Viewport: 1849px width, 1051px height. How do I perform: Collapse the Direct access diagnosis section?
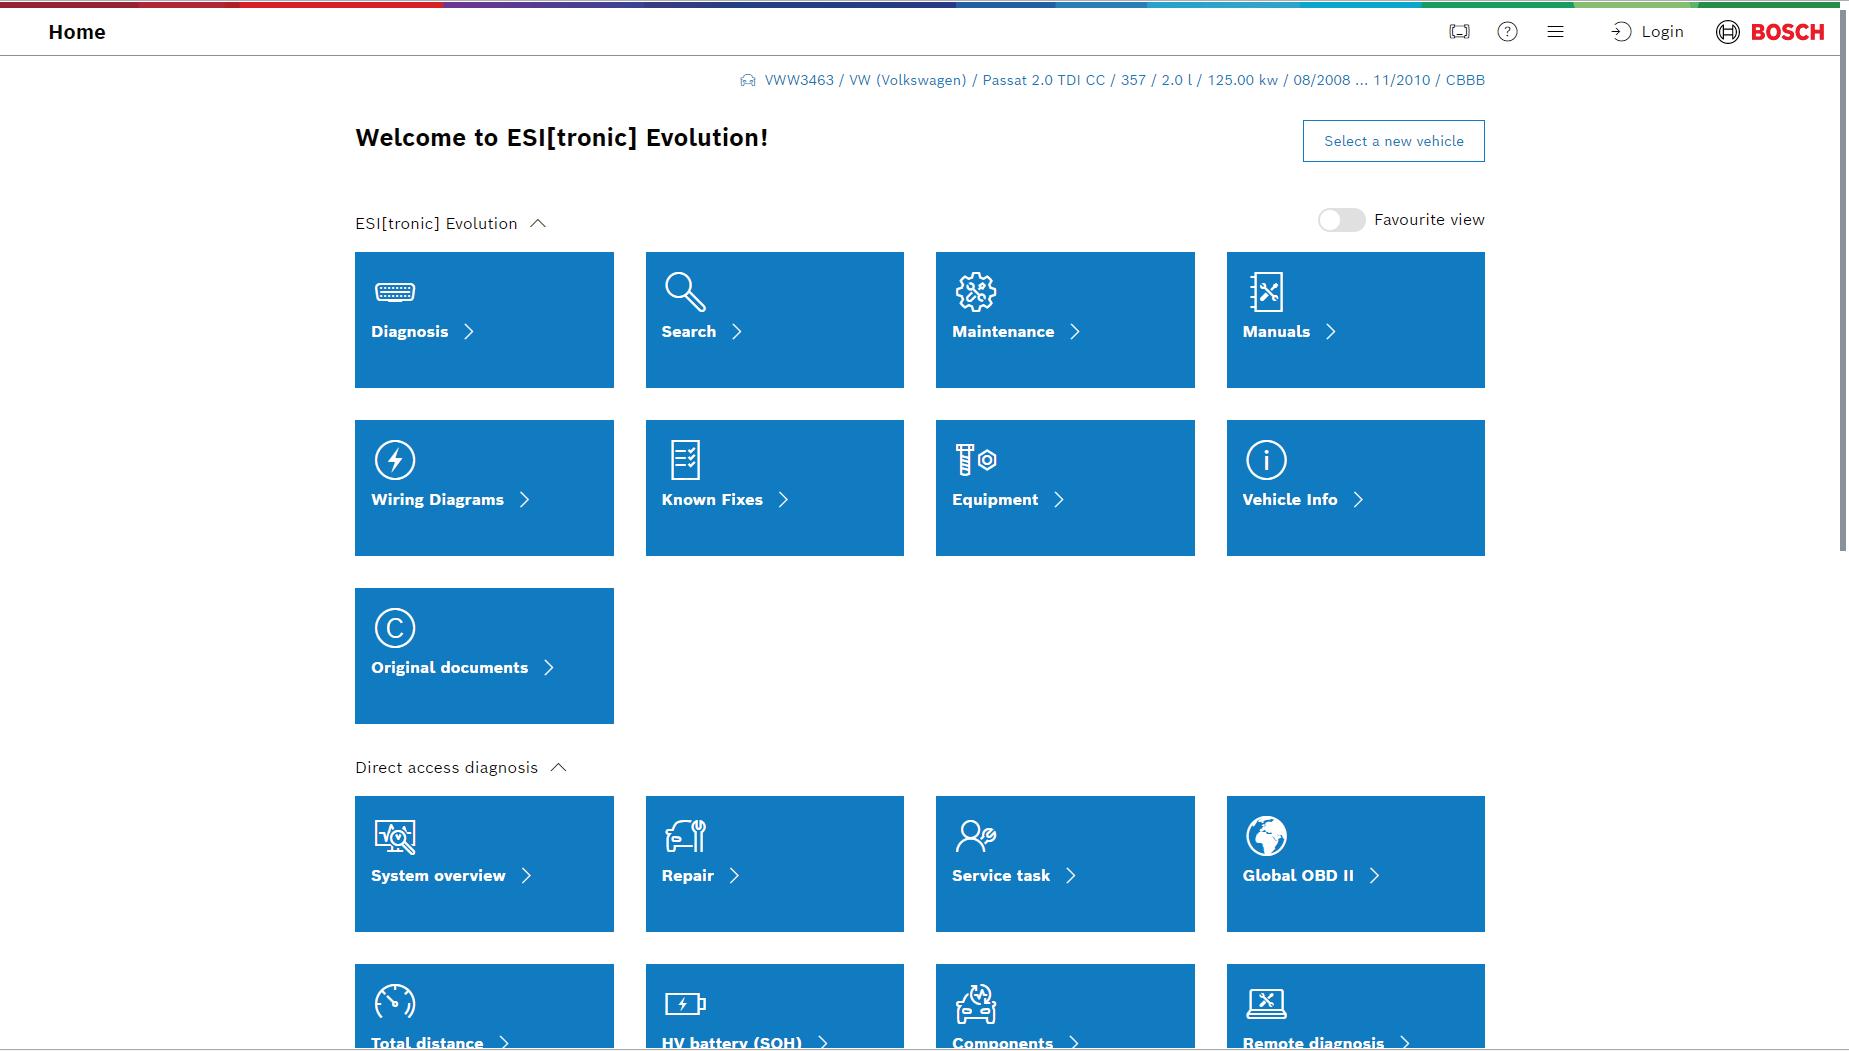tap(559, 767)
